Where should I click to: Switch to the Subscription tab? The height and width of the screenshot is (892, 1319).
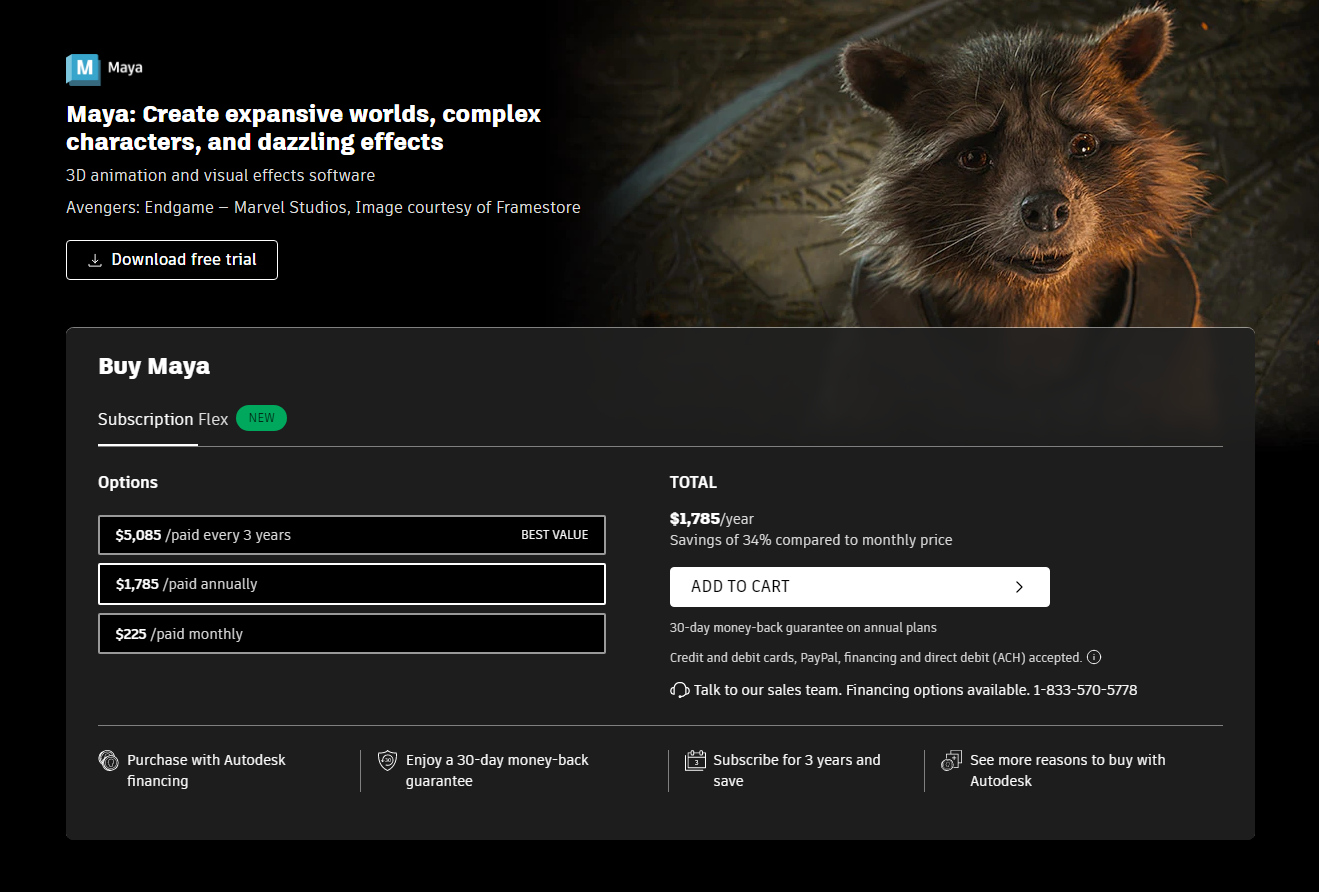pyautogui.click(x=145, y=419)
